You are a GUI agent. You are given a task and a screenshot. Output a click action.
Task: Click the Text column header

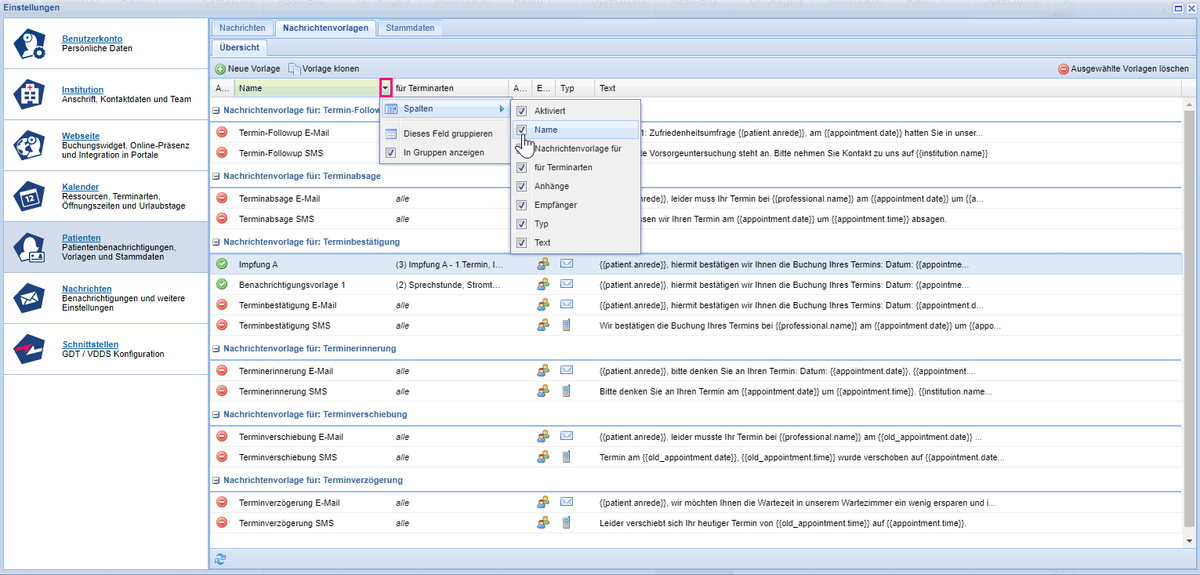[x=608, y=89]
